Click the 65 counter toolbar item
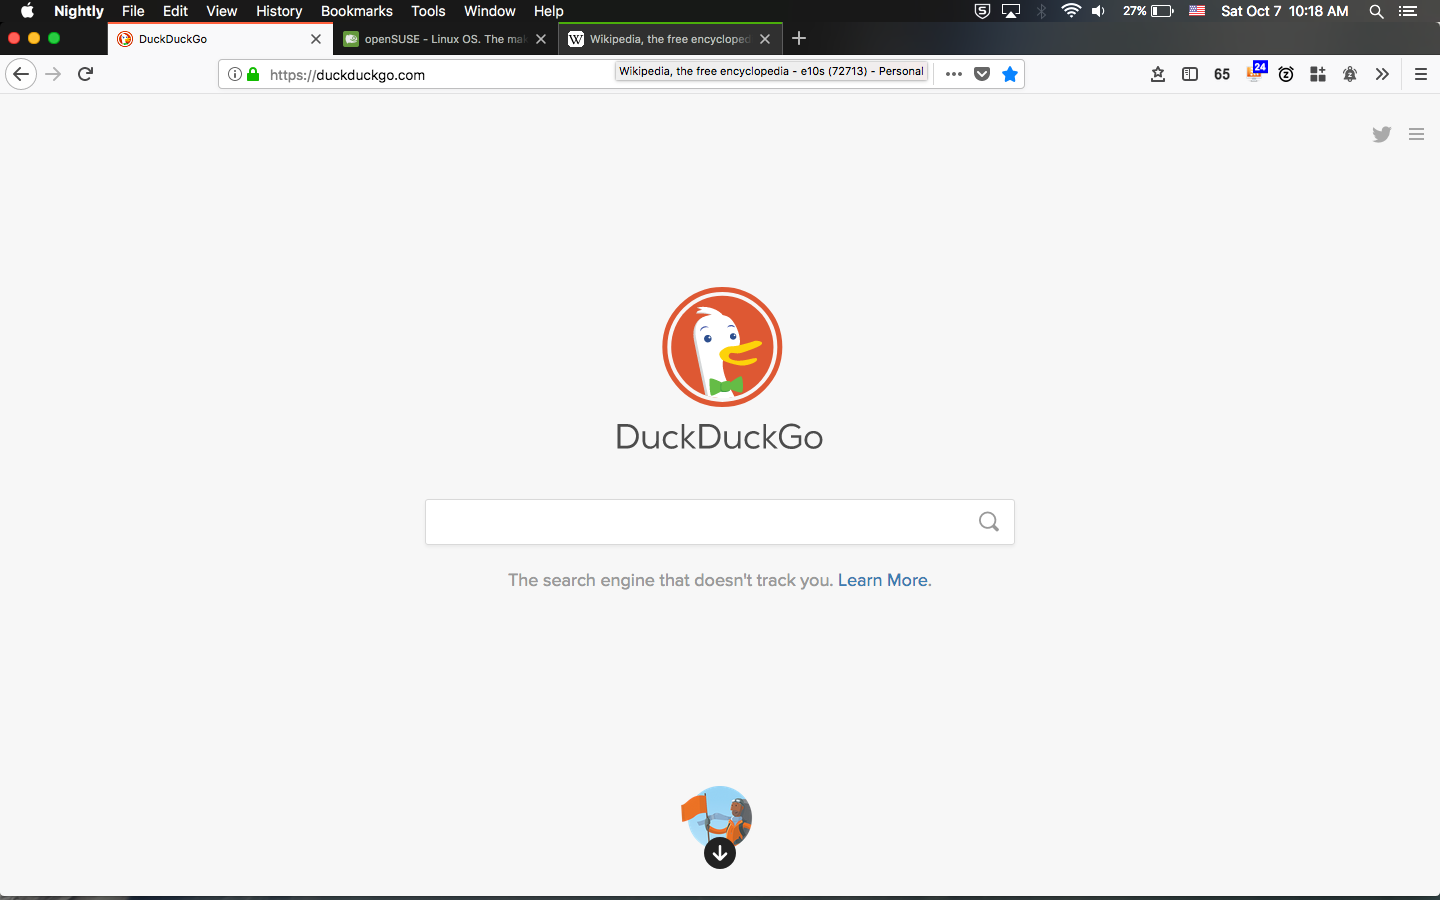Viewport: 1440px width, 900px height. (x=1222, y=74)
